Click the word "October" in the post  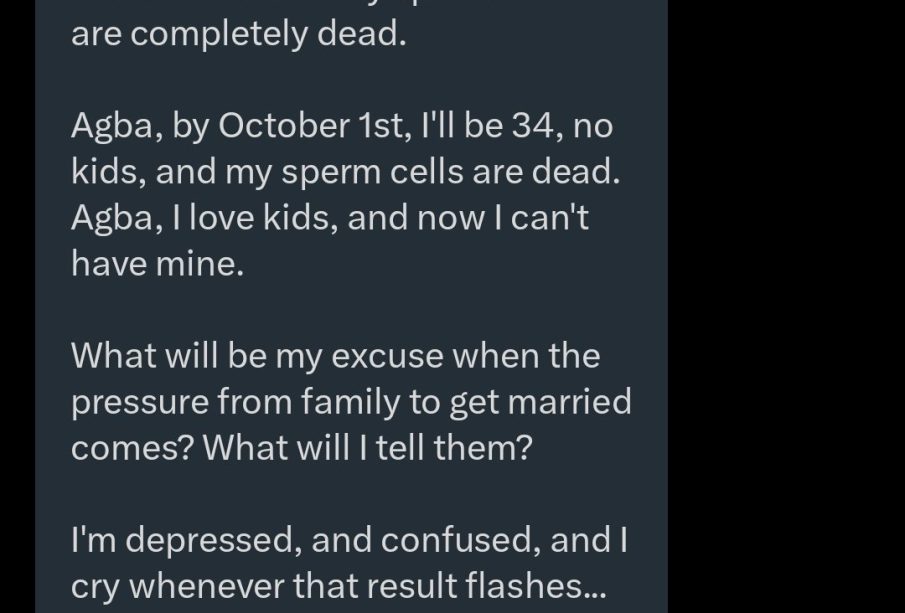click(283, 125)
